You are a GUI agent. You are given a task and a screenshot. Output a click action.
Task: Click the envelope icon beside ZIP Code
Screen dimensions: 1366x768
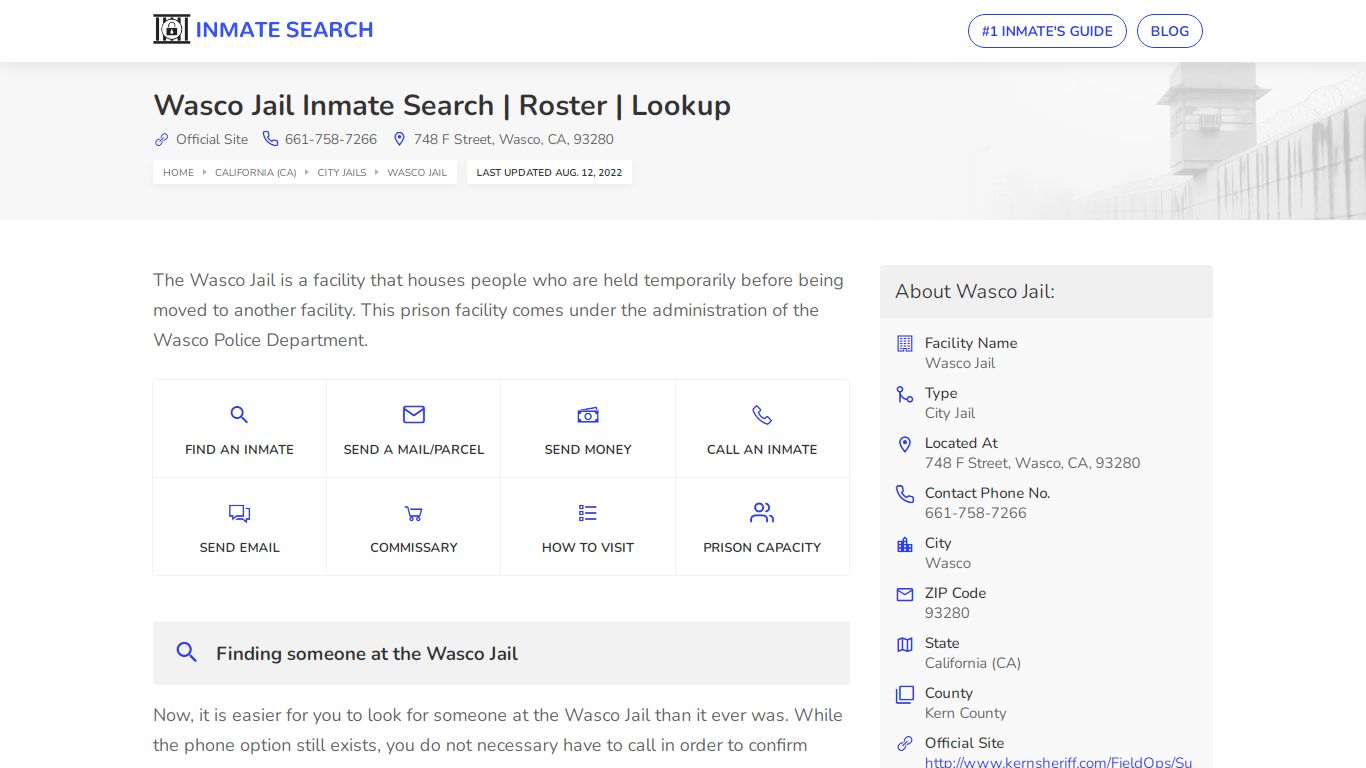pos(905,594)
